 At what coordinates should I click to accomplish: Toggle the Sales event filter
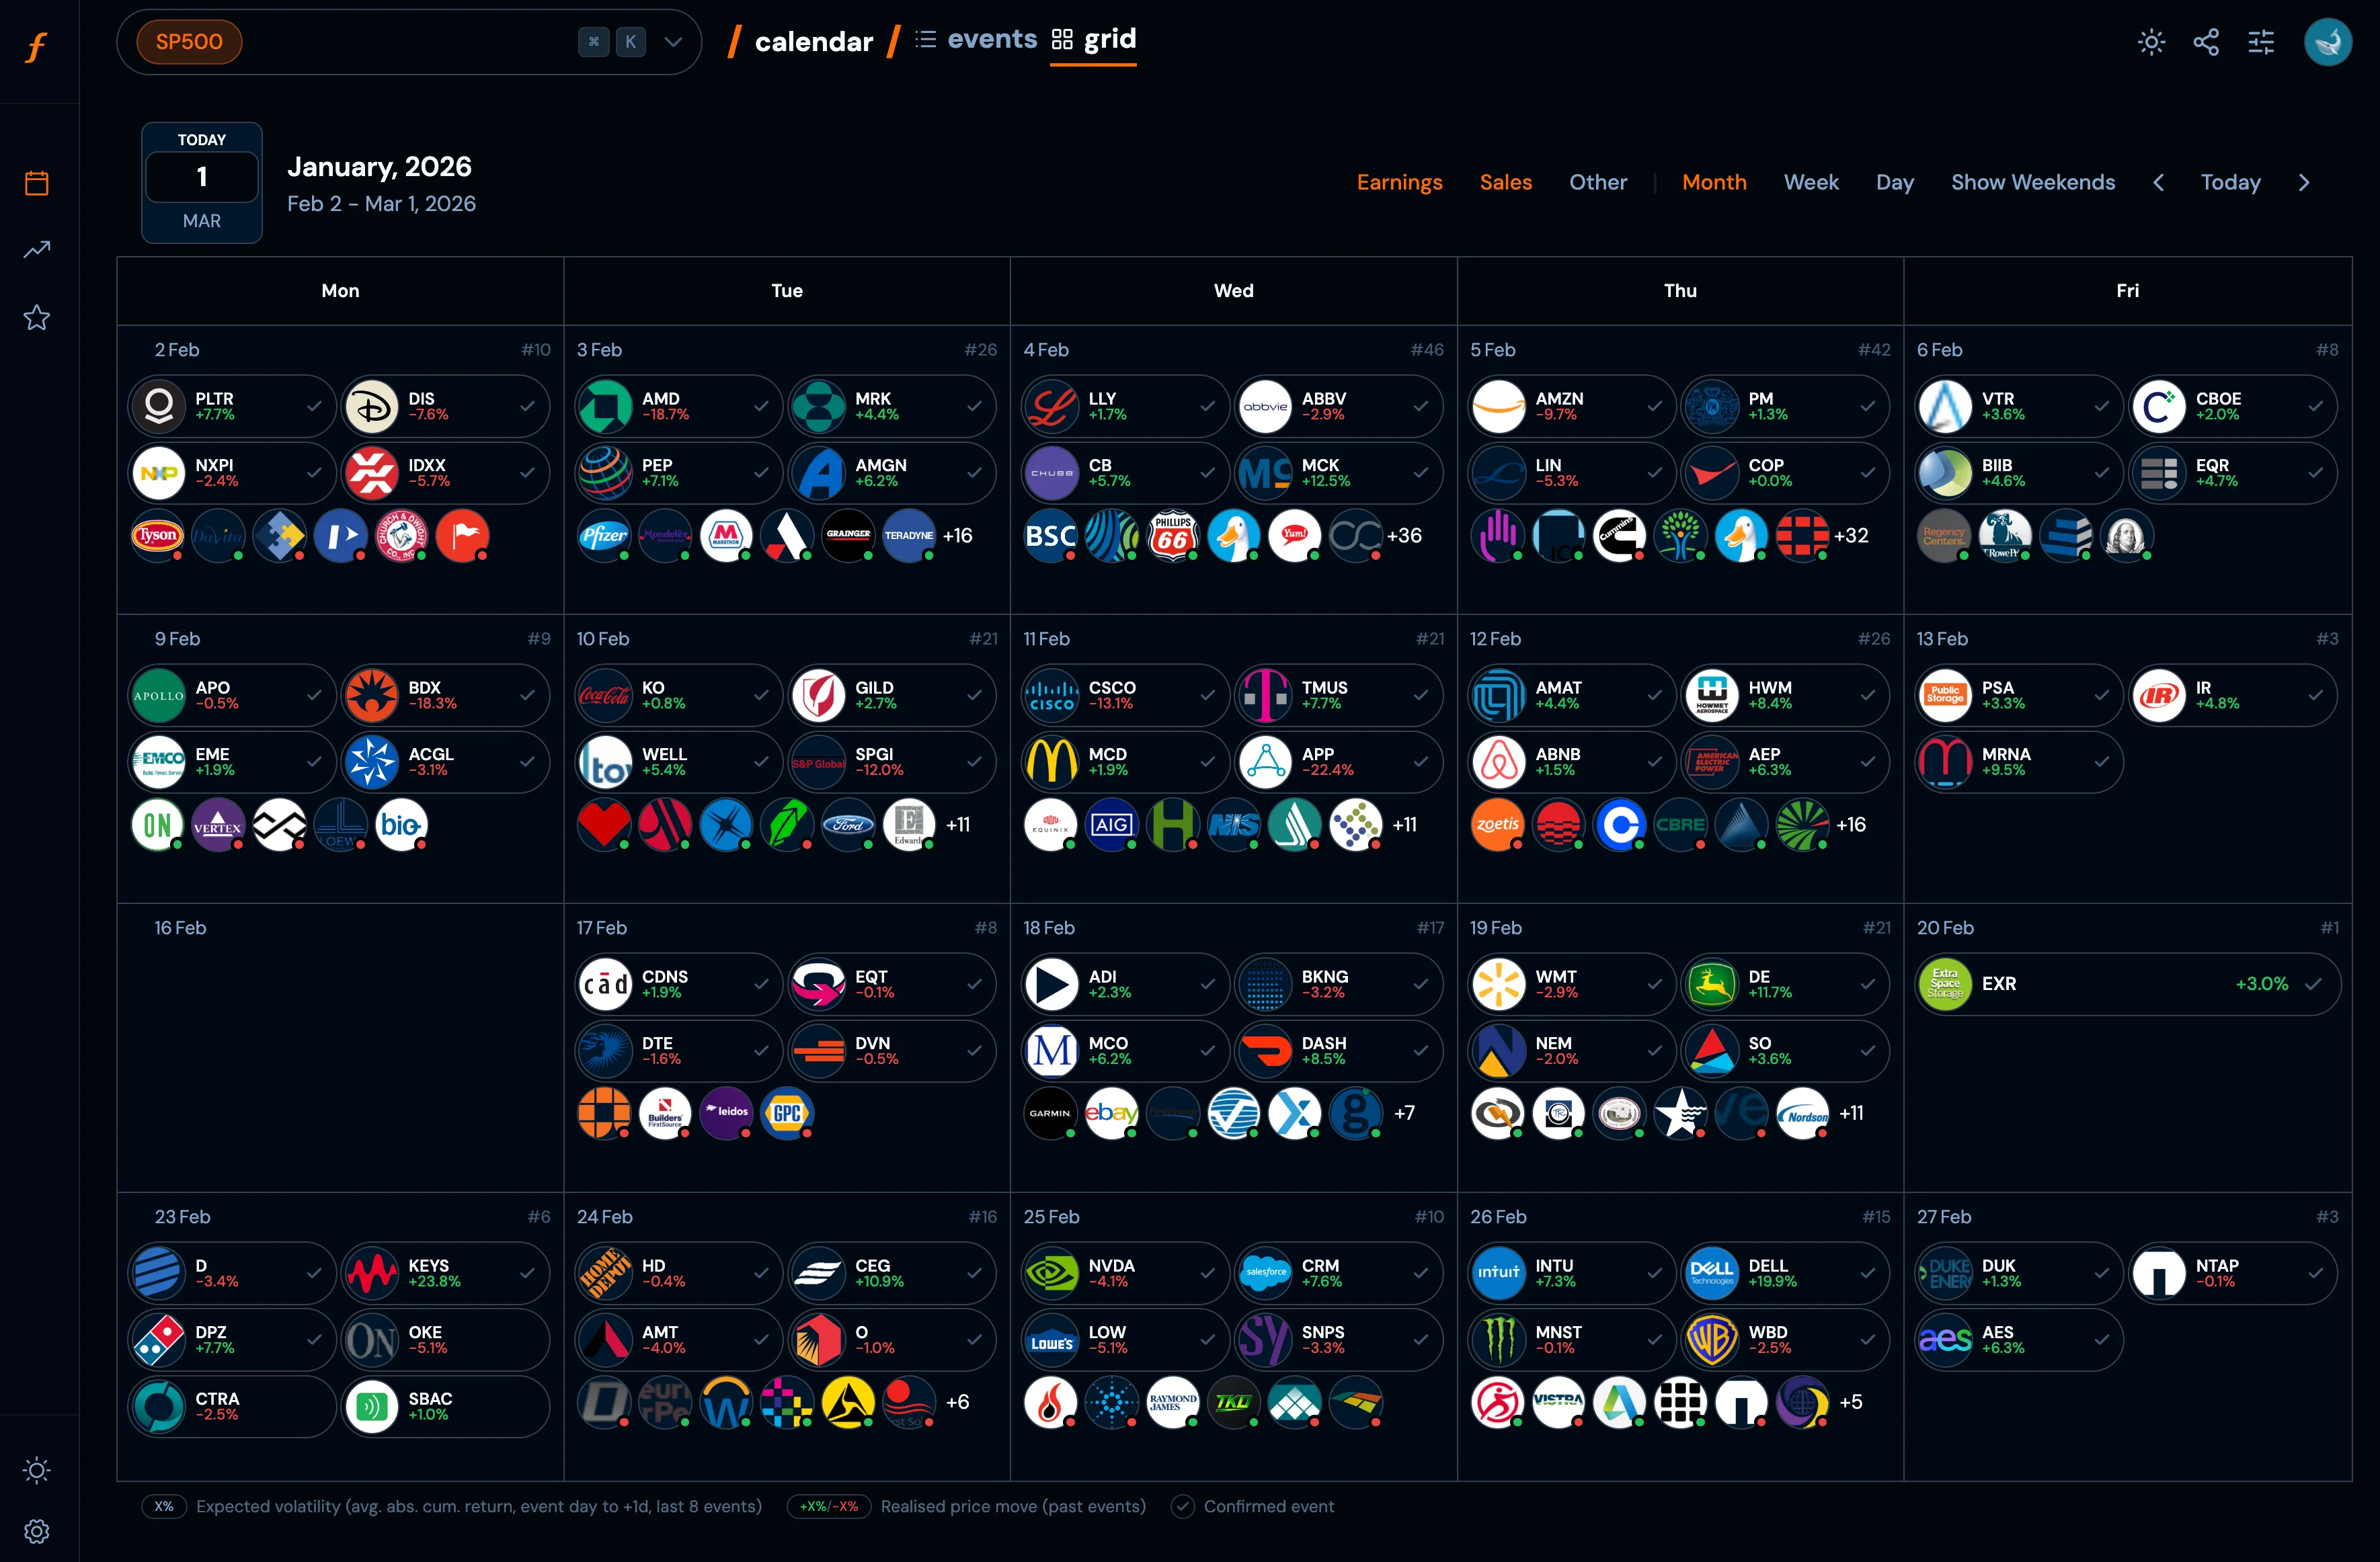(1505, 182)
